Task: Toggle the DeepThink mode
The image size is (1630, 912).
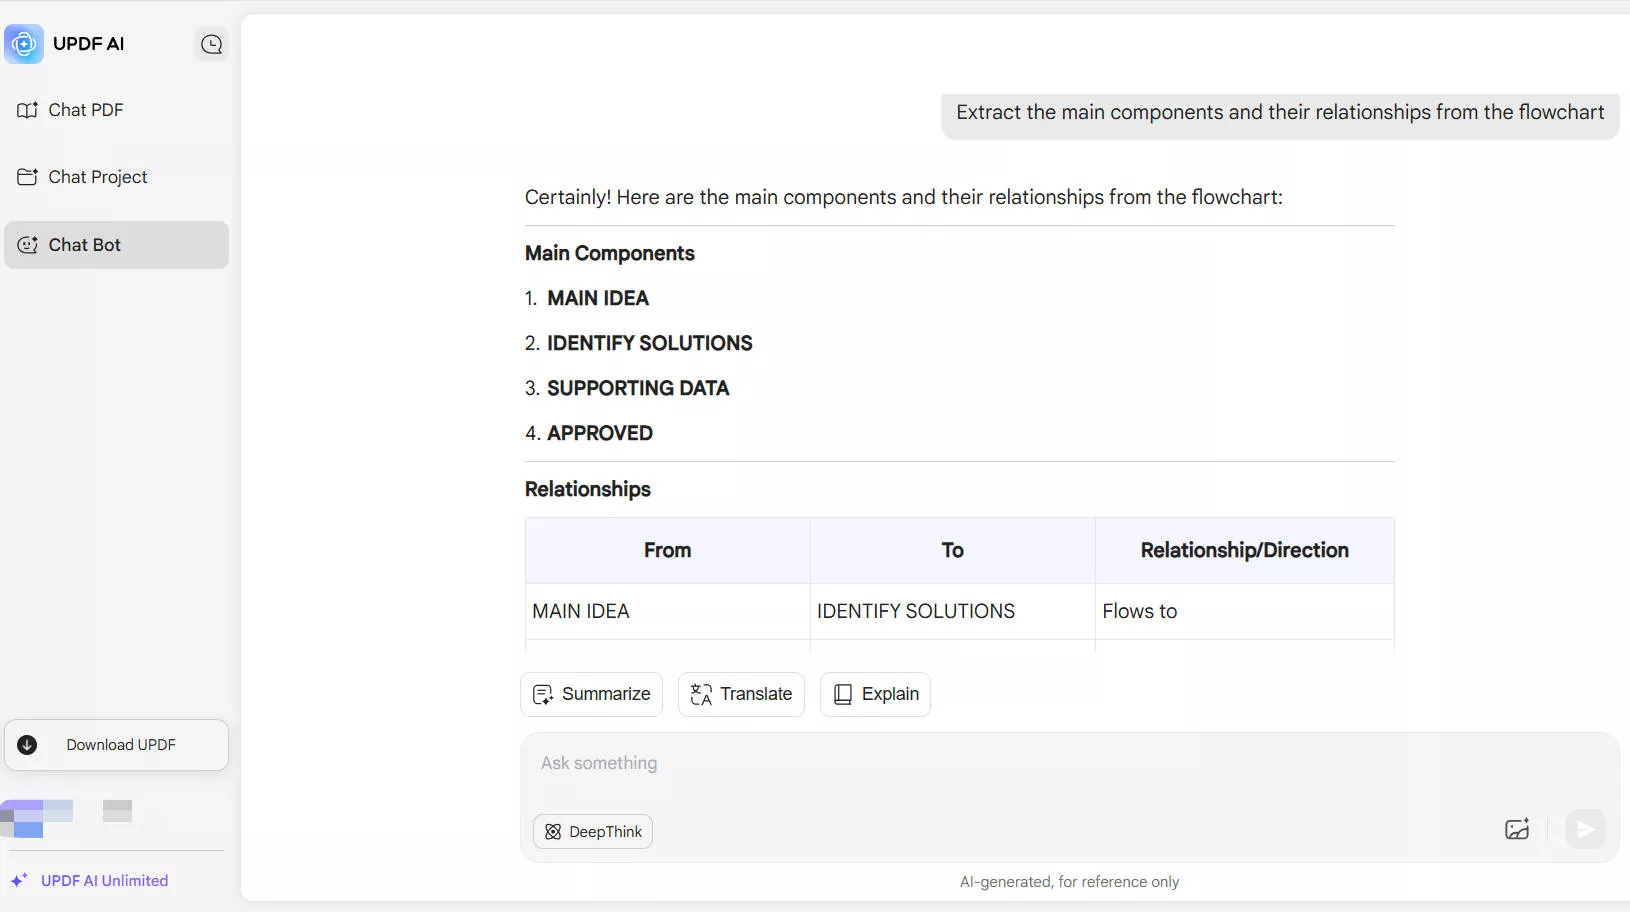Action: click(592, 831)
